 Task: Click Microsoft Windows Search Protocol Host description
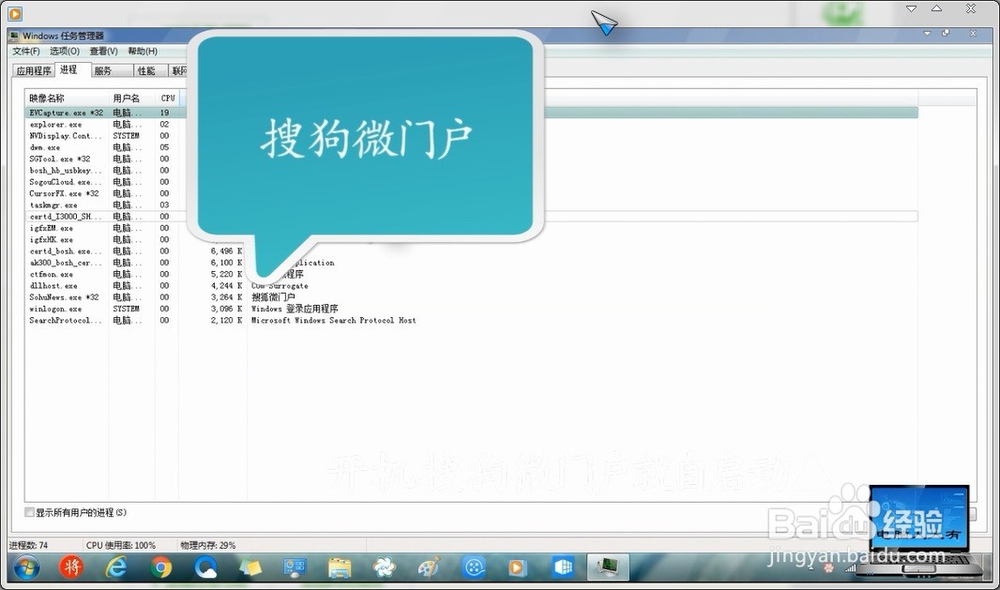[334, 320]
